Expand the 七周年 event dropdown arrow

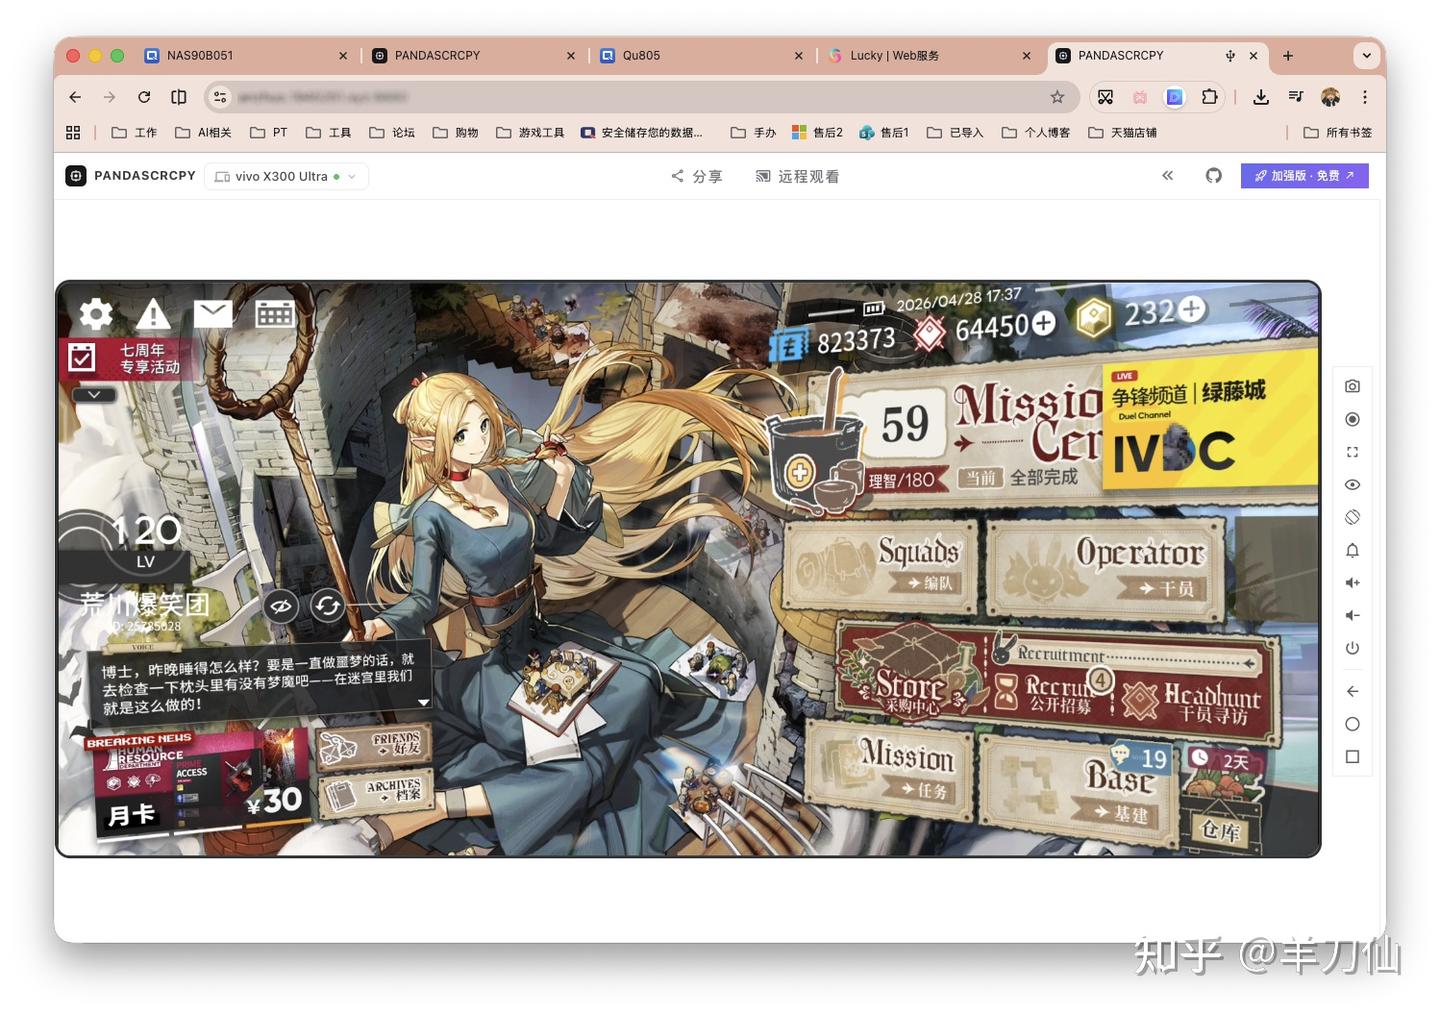94,395
